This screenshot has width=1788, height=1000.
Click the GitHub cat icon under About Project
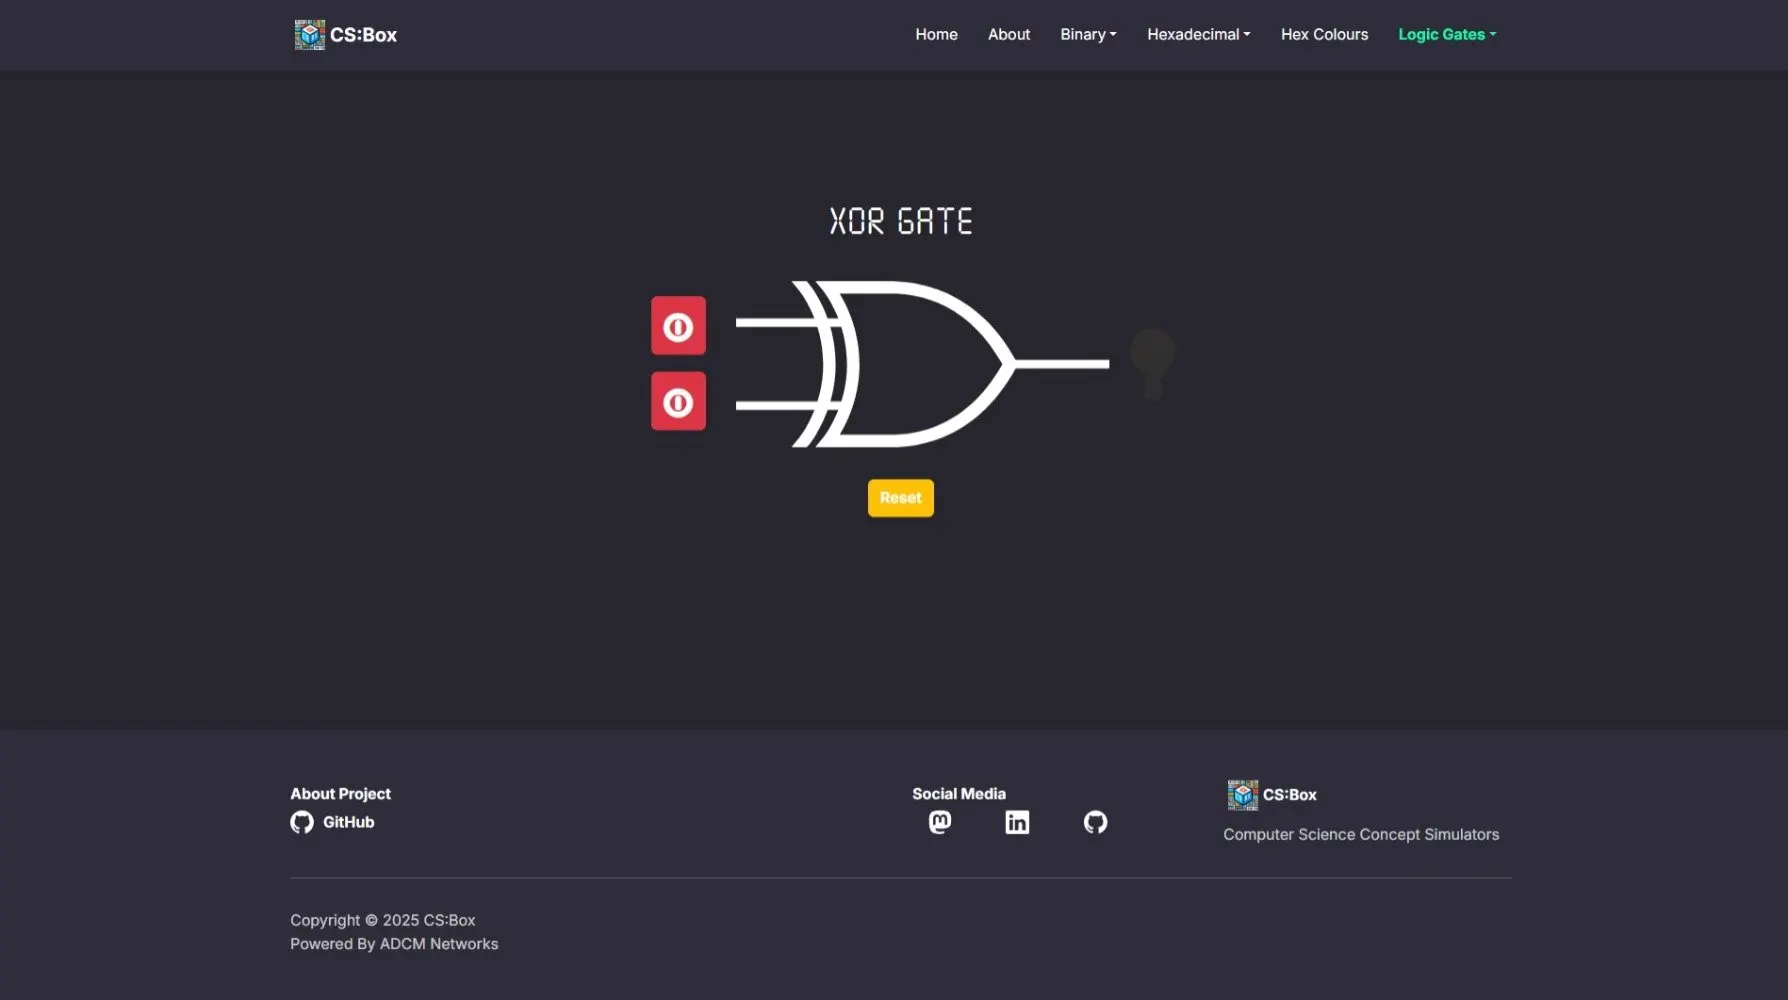click(302, 821)
